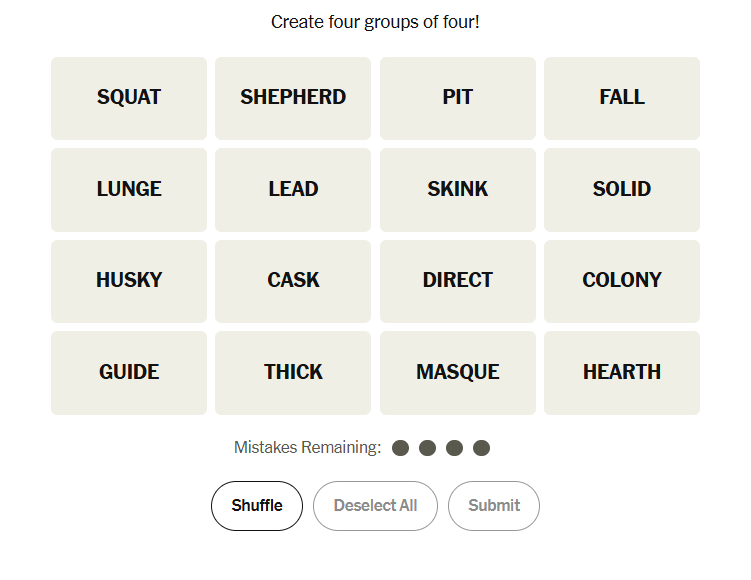751x580 pixels.
Task: Tap the CASK word tile
Action: (x=293, y=281)
